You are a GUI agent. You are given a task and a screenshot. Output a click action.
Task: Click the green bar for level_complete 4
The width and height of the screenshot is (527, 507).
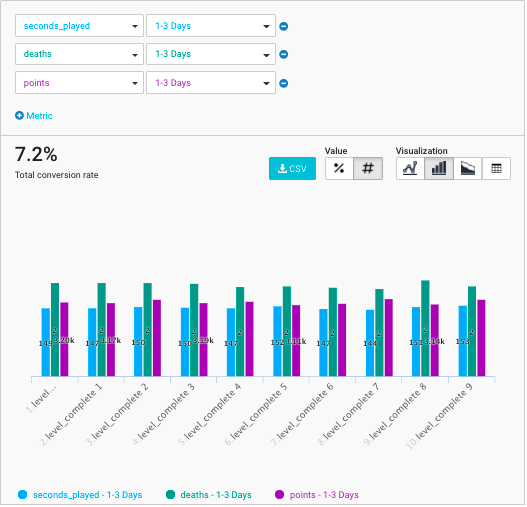(241, 333)
